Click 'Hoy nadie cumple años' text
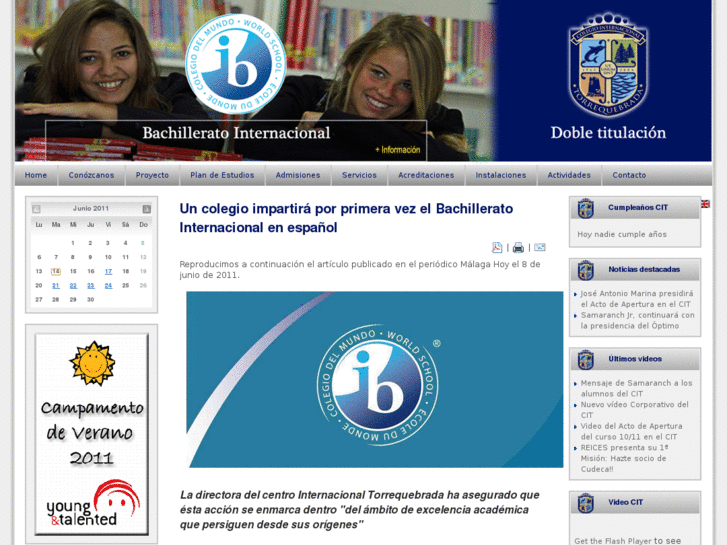 [x=622, y=234]
